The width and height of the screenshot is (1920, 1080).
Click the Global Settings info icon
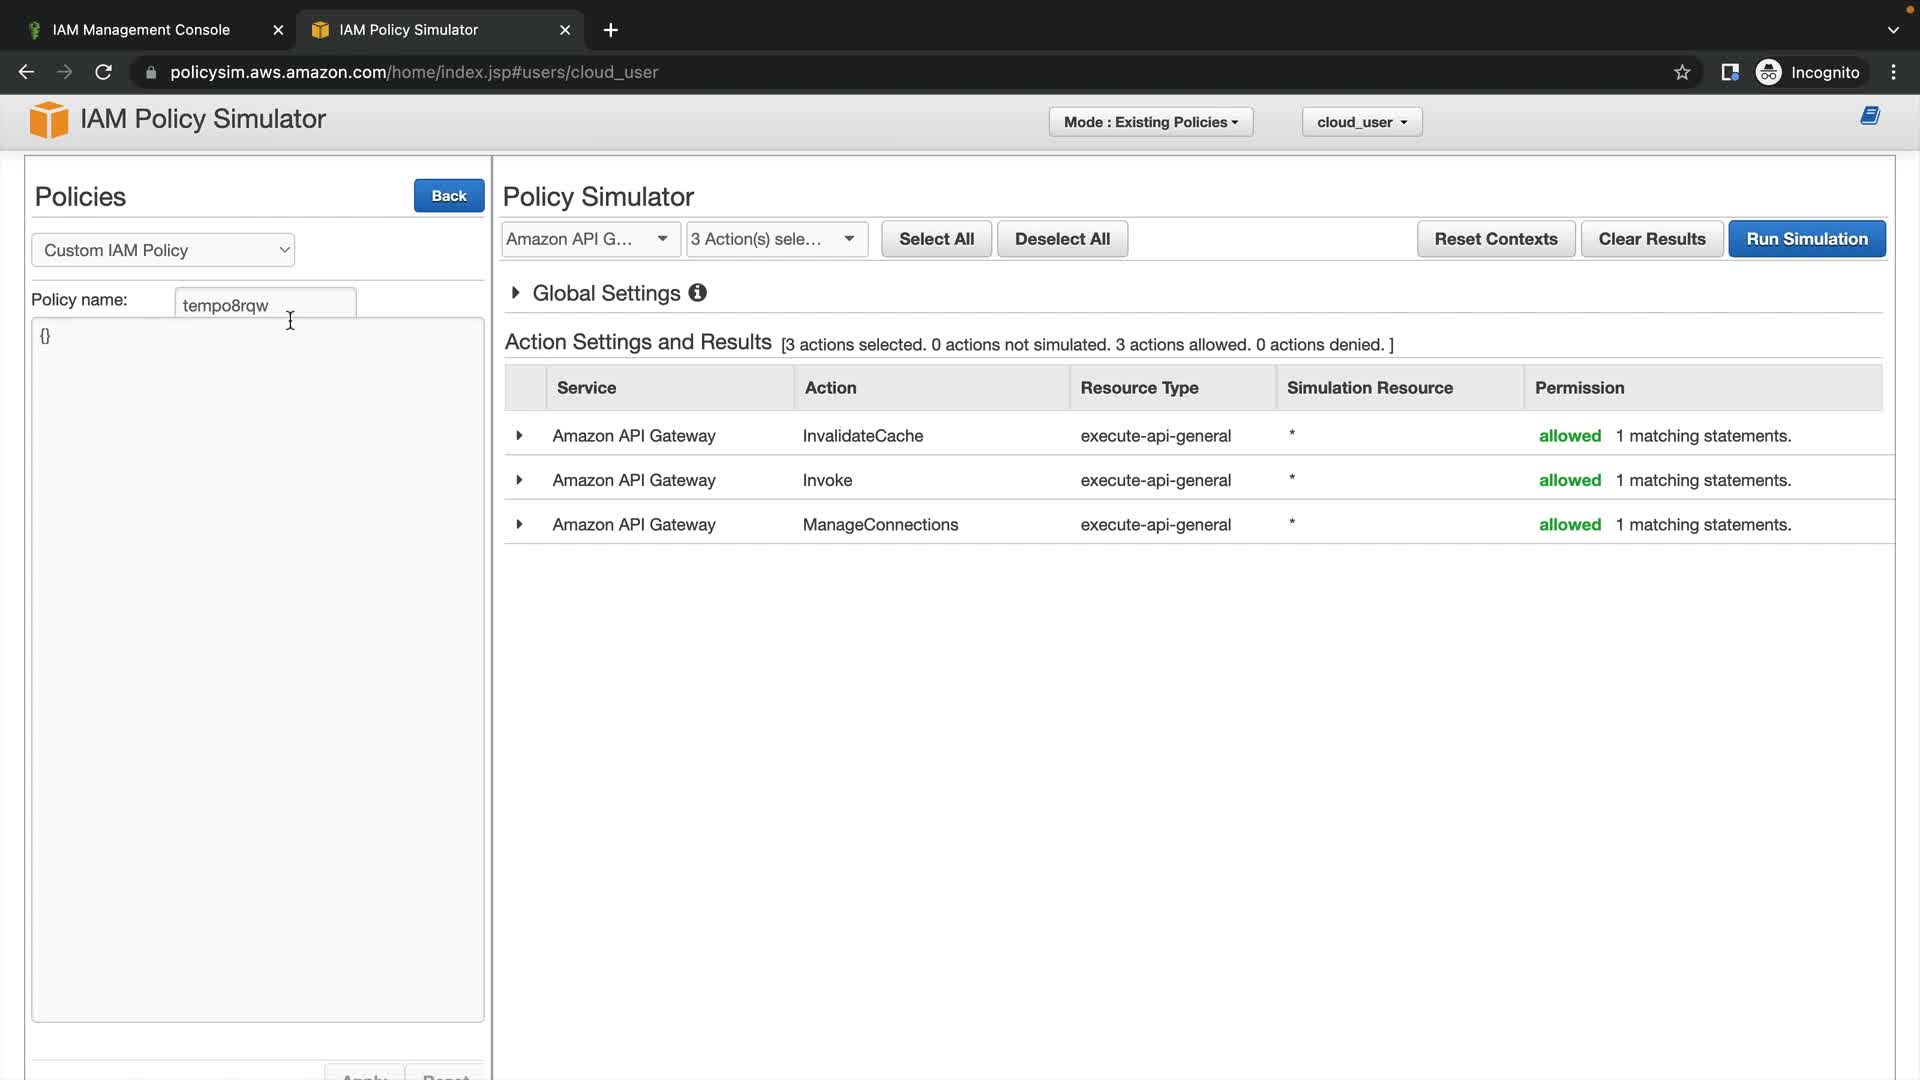click(x=697, y=293)
